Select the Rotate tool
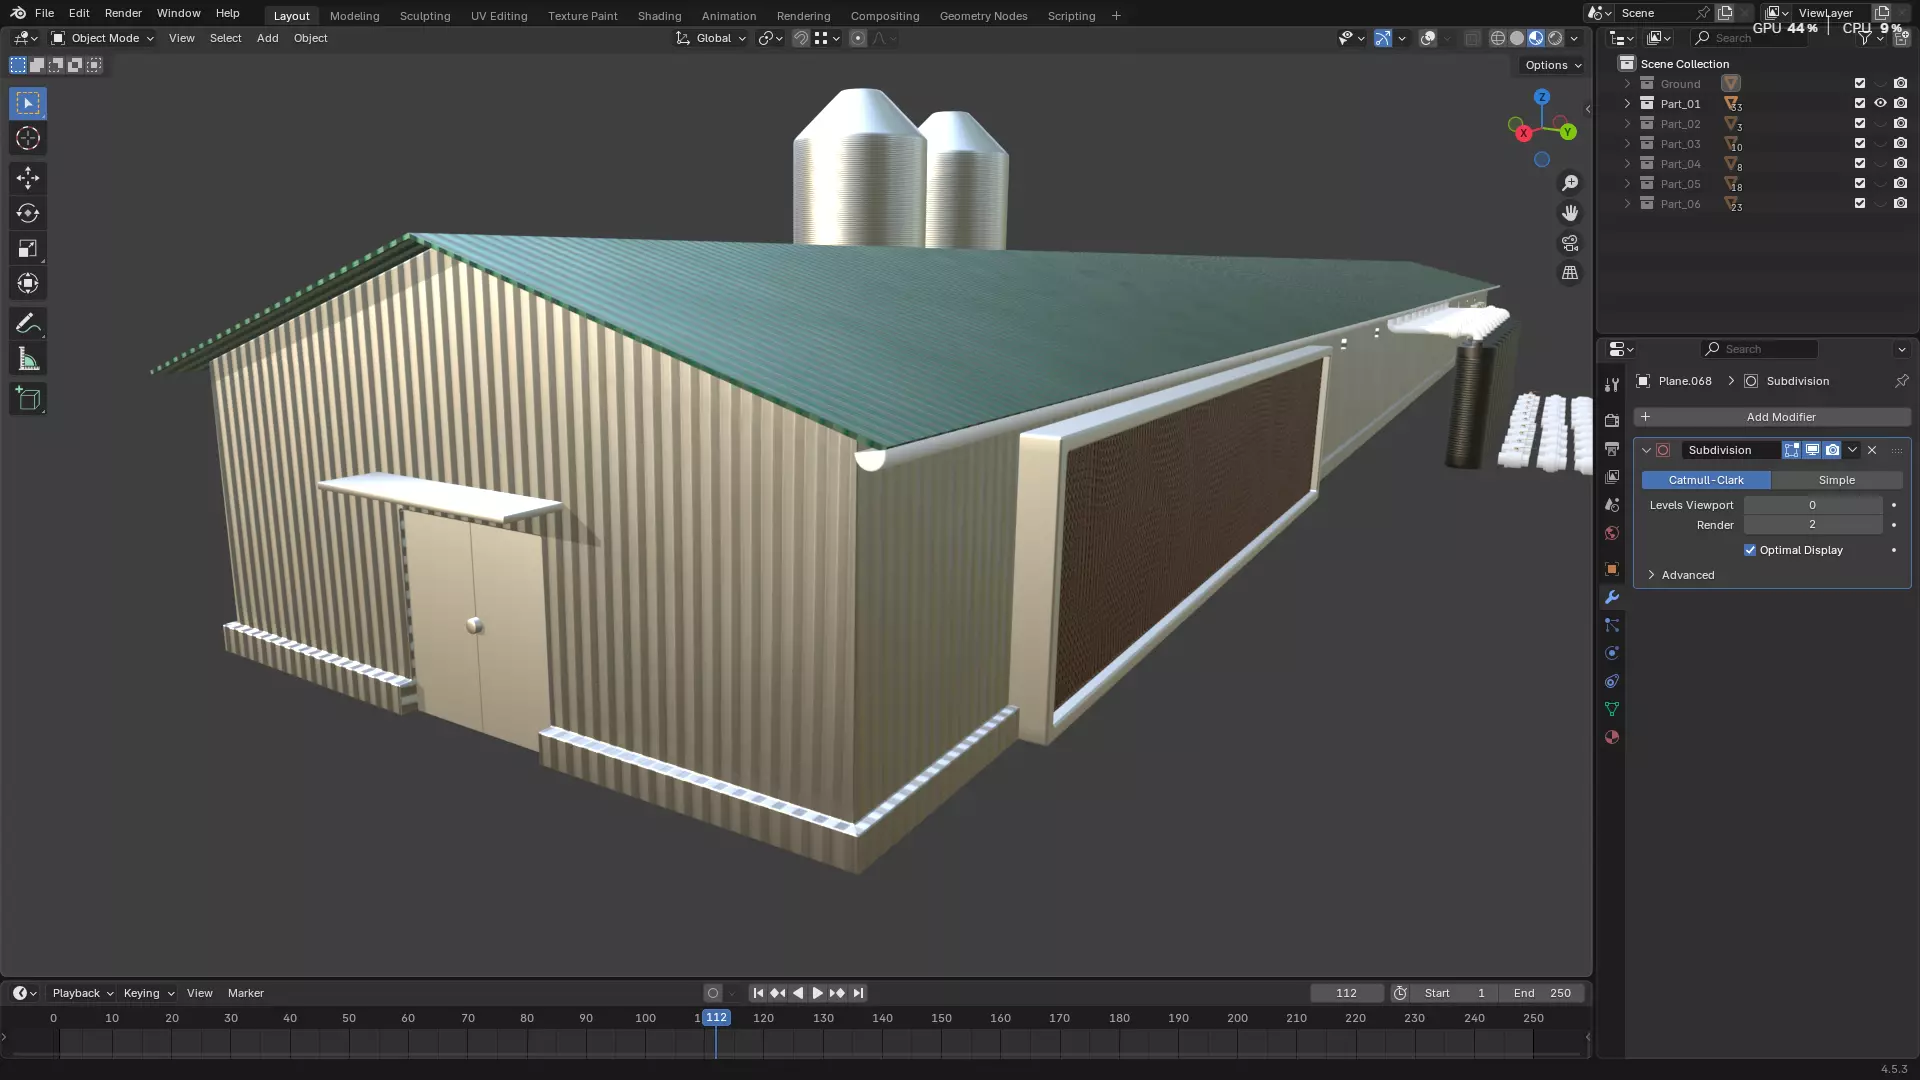This screenshot has width=1920, height=1080. (28, 213)
